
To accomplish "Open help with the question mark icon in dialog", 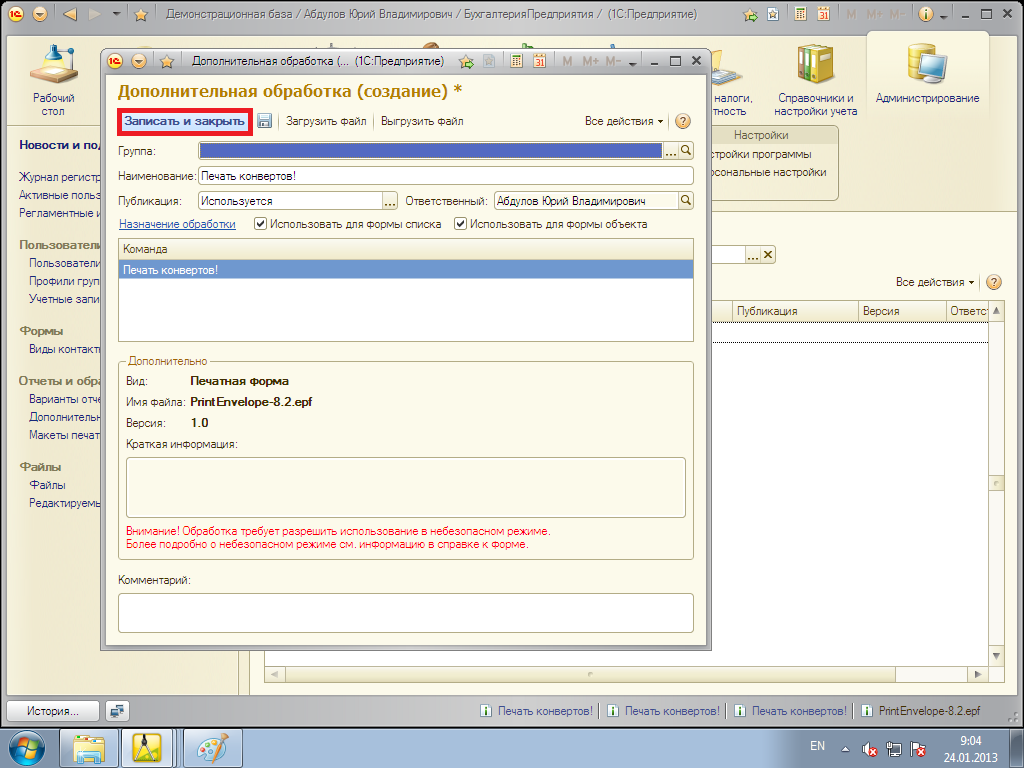I will [683, 121].
